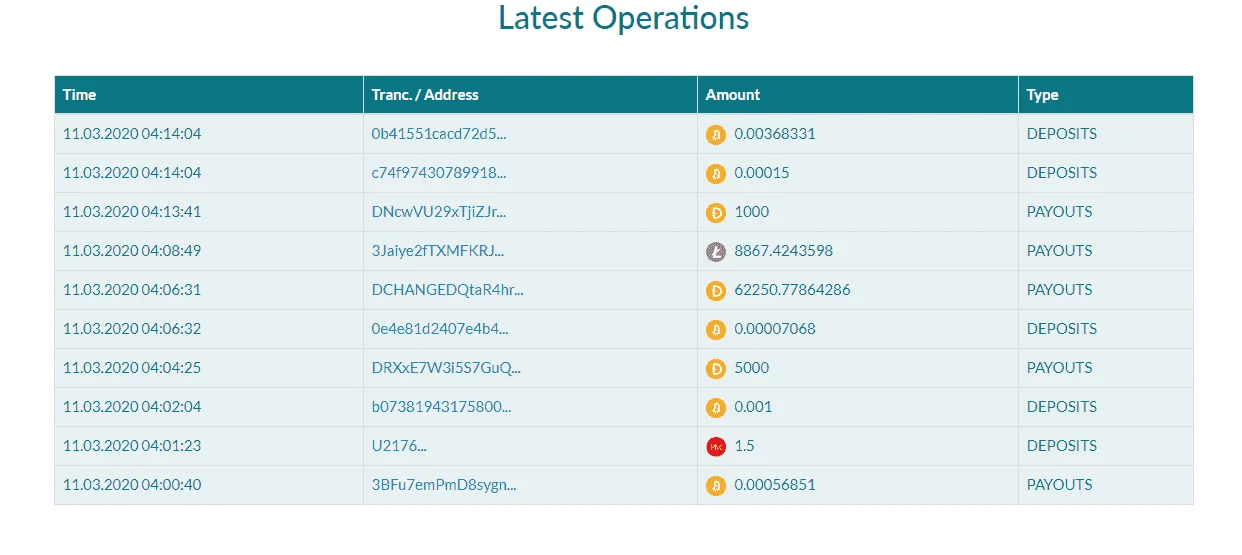The image size is (1242, 555).
Task: Select the amount value 0.00015
Action: pyautogui.click(x=762, y=173)
